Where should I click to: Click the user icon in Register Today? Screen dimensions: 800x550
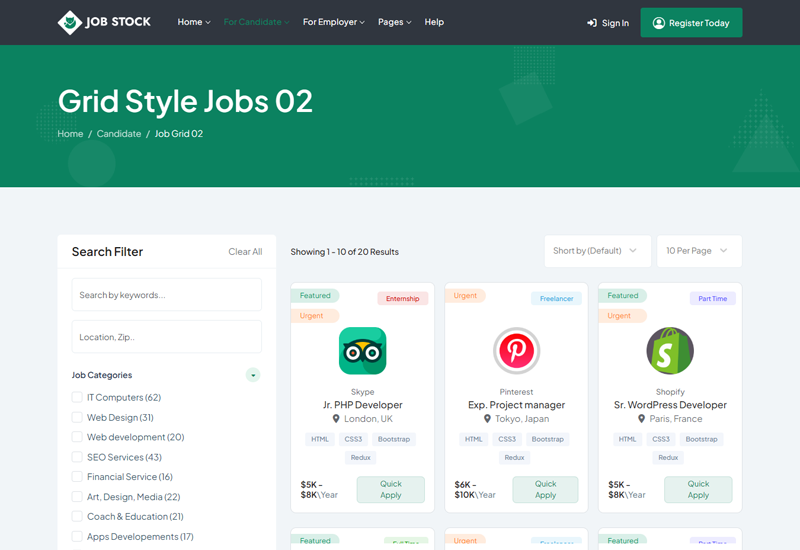[x=659, y=23]
